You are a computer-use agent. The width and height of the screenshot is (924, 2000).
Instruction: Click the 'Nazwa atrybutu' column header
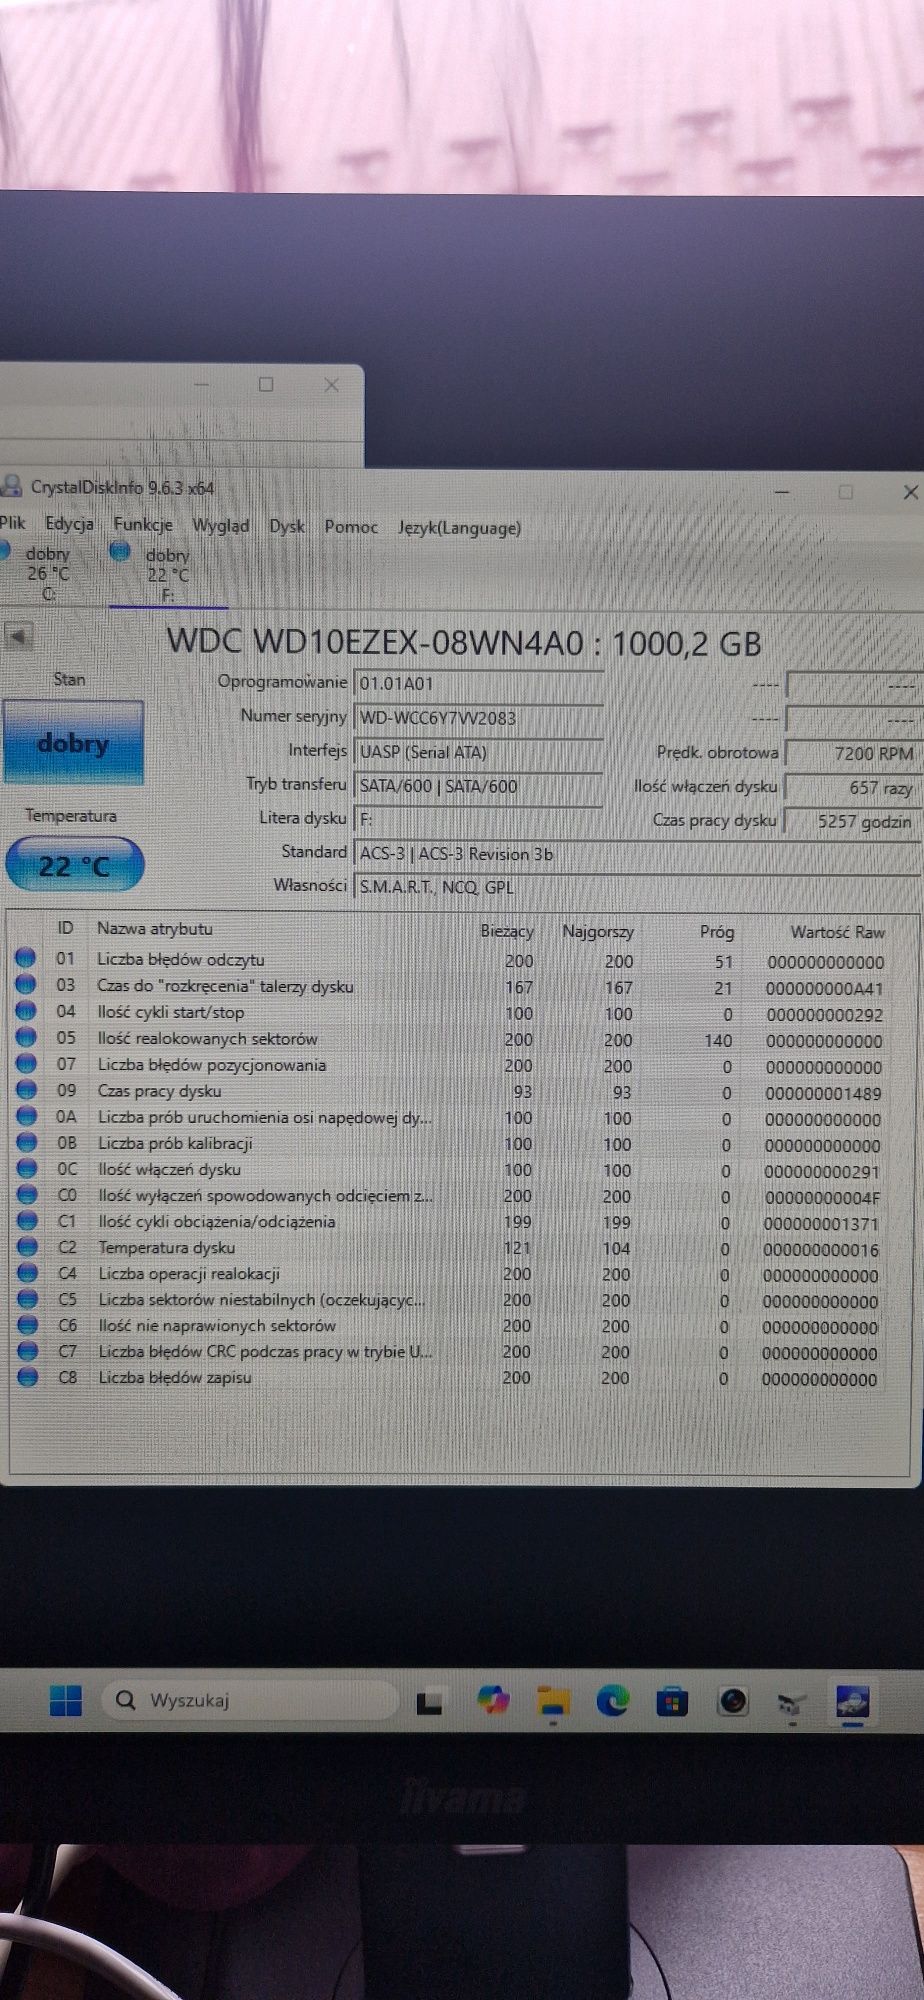[154, 929]
